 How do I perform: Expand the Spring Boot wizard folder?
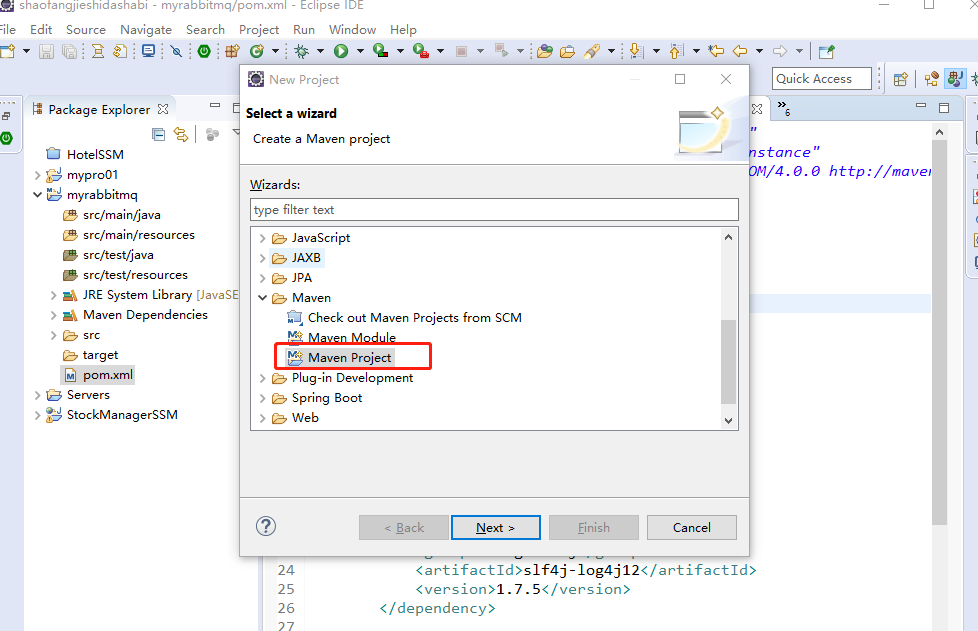coord(263,398)
